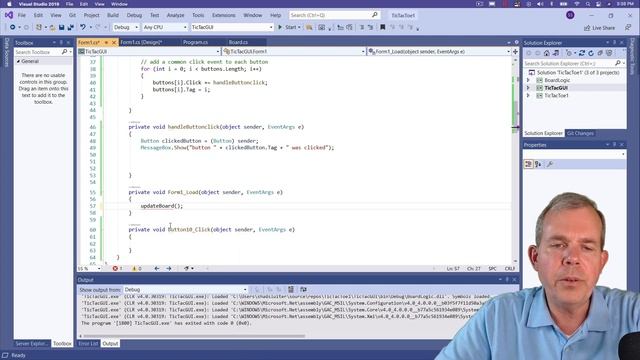640x360 pixels.
Task: Open the Debug configuration dropdown
Action: (126, 27)
